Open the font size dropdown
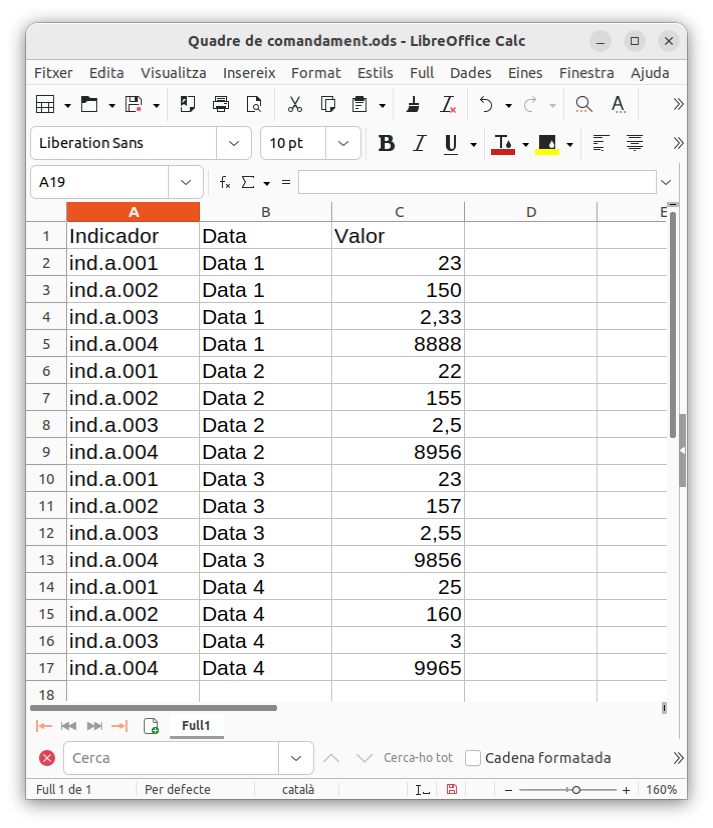This screenshot has width=713, height=828. tap(343, 143)
